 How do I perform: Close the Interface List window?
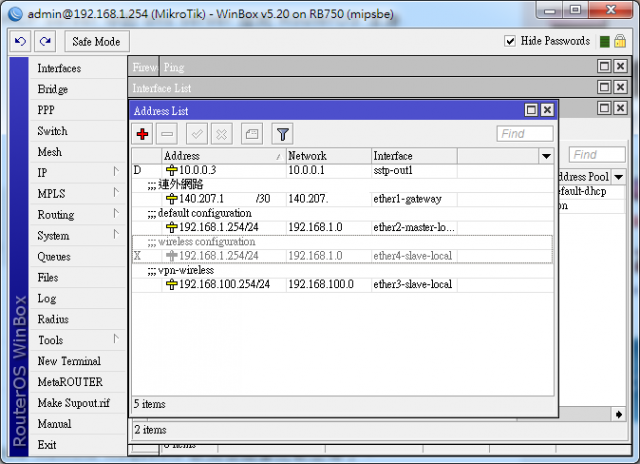pos(620,87)
